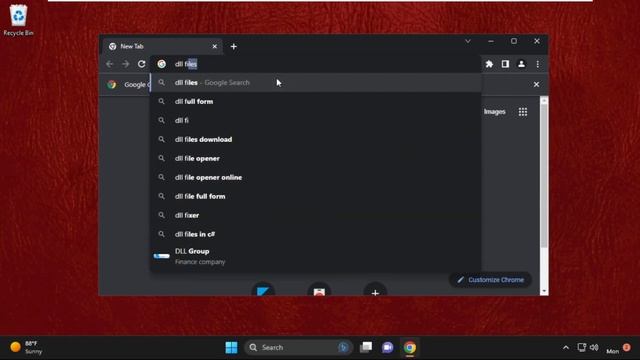This screenshot has width=640, height=360.
Task: Open the Windows Start menu
Action: tap(231, 347)
